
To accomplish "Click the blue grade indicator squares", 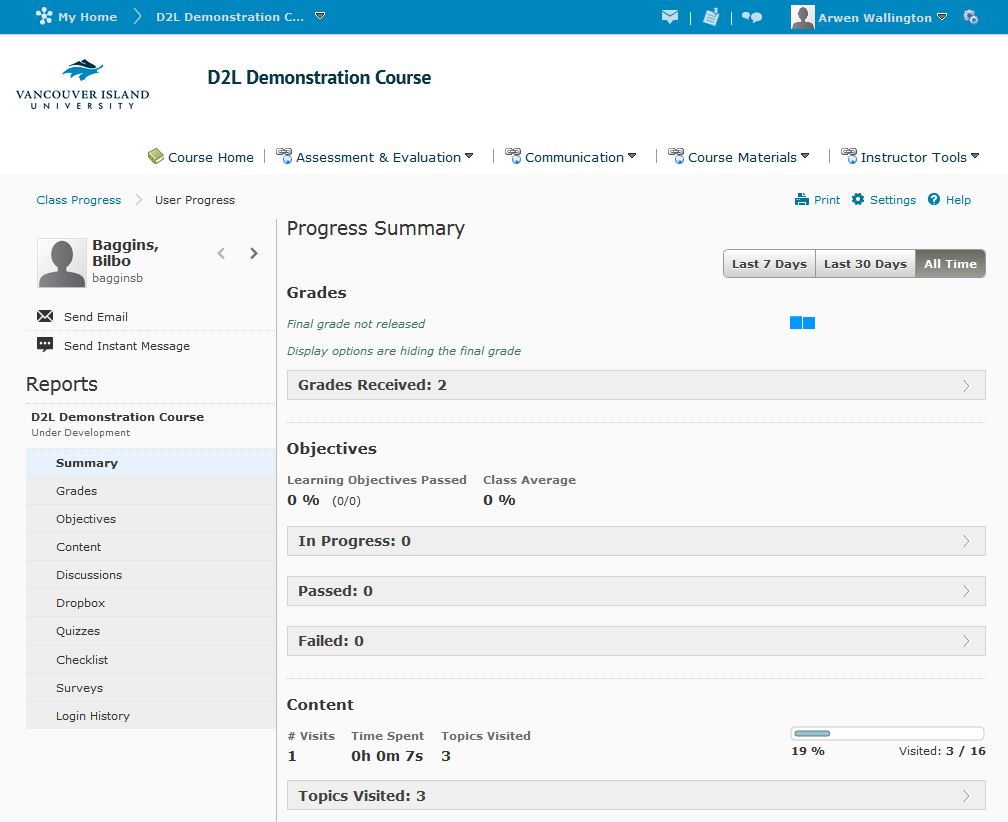I will 802,323.
